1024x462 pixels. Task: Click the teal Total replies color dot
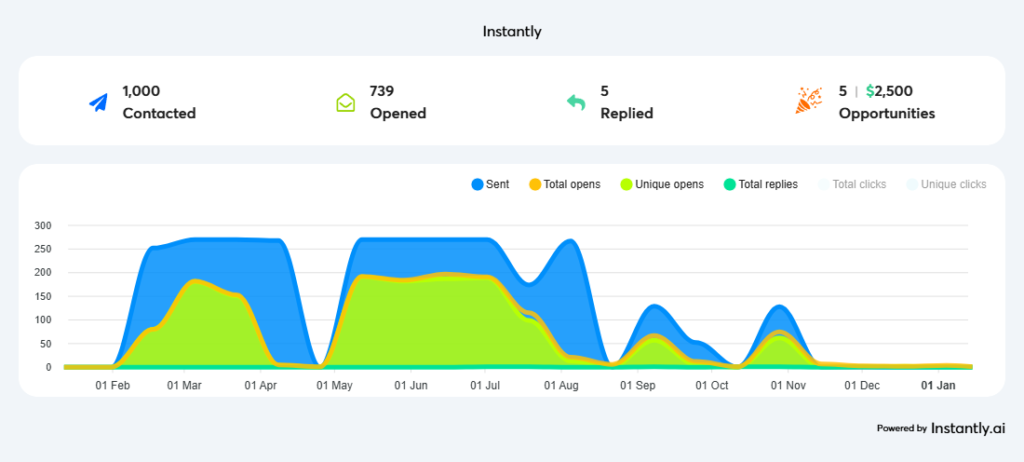click(730, 184)
